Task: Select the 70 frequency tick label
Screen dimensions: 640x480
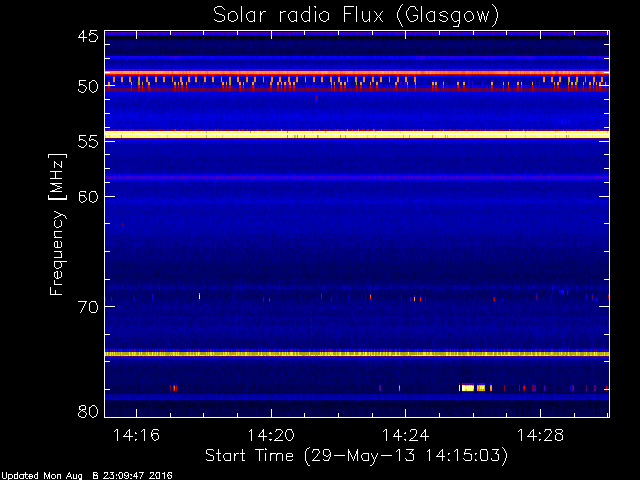Action: point(88,307)
